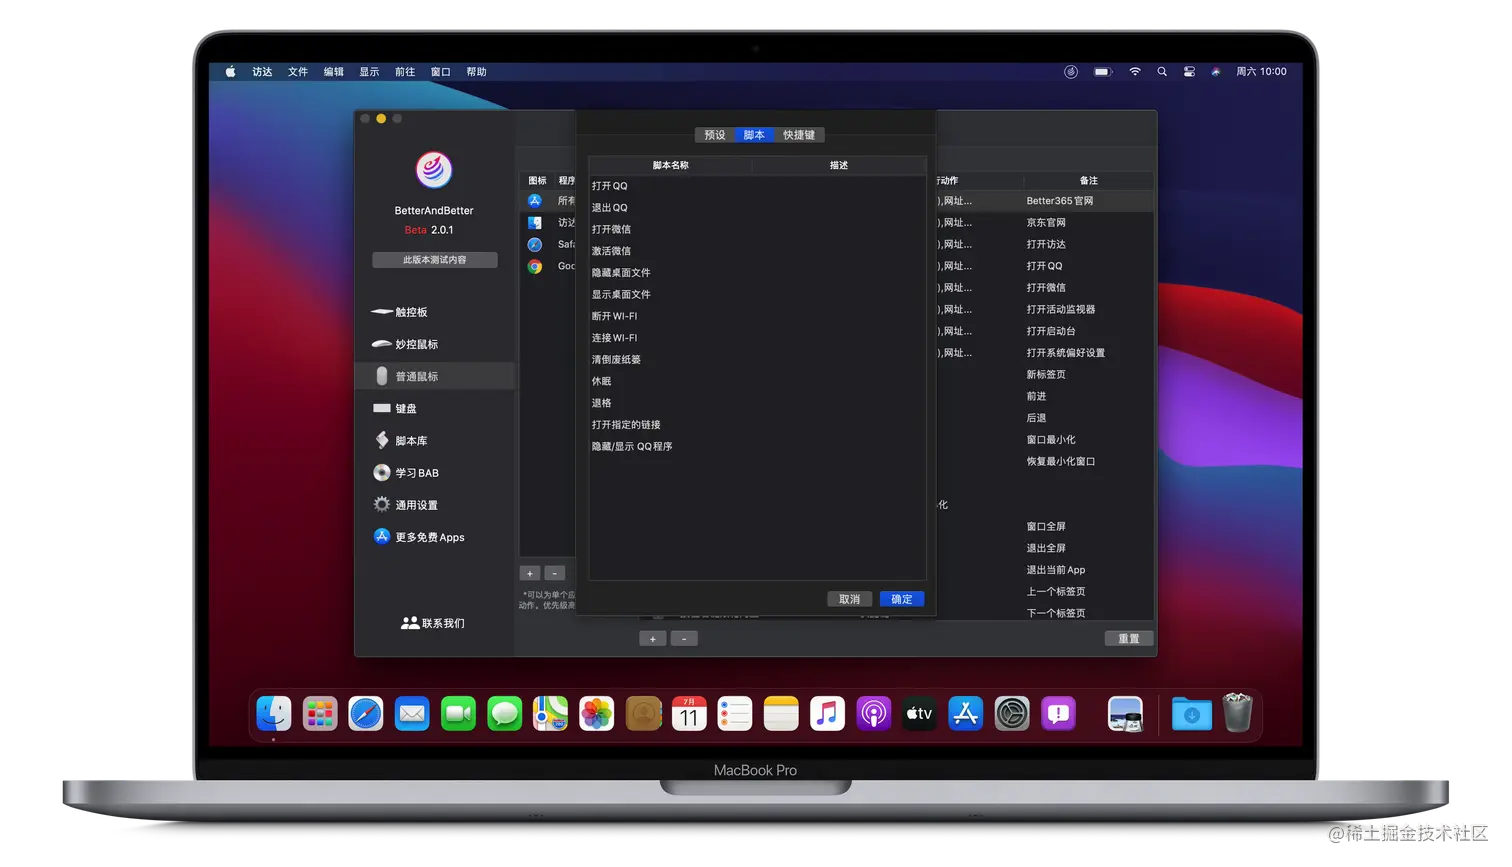The width and height of the screenshot is (1512, 867).
Task: Click the minus button under the application list
Action: coord(555,574)
